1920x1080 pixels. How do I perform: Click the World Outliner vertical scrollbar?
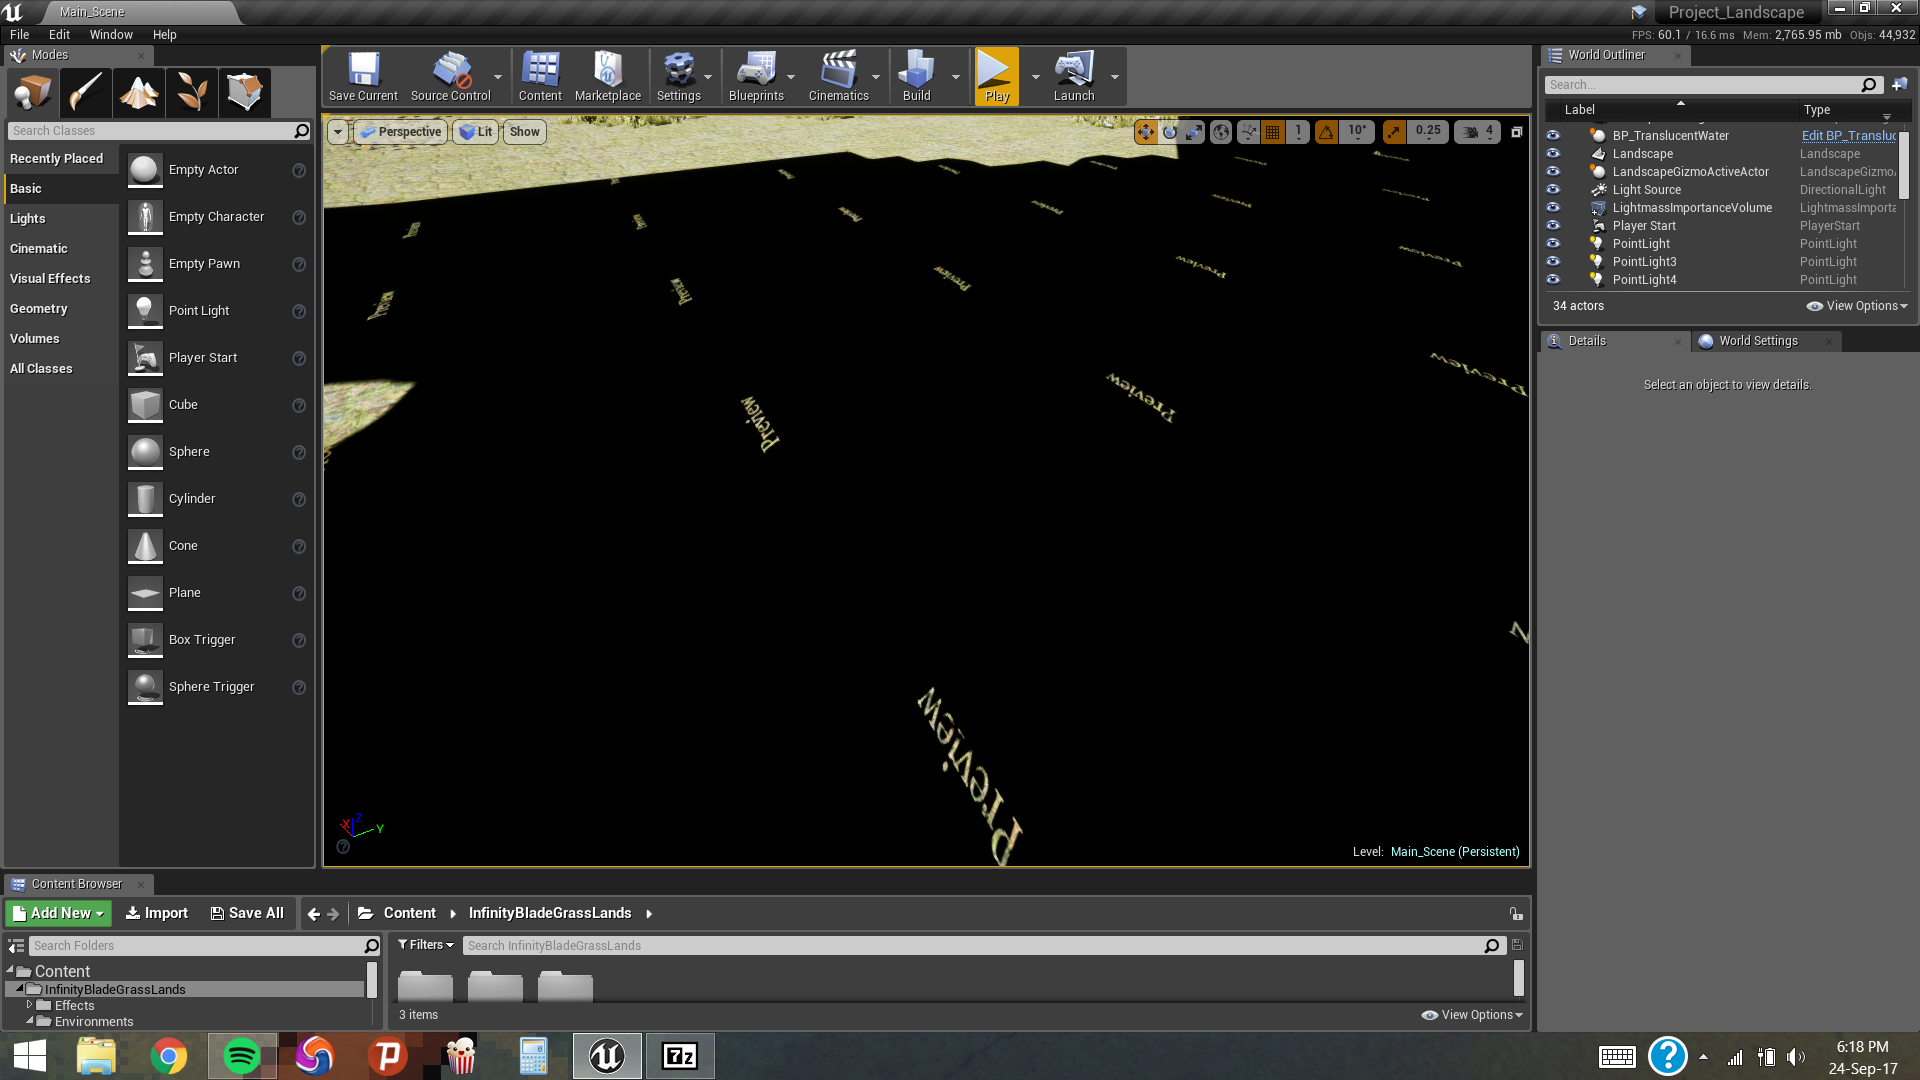tap(1903, 165)
